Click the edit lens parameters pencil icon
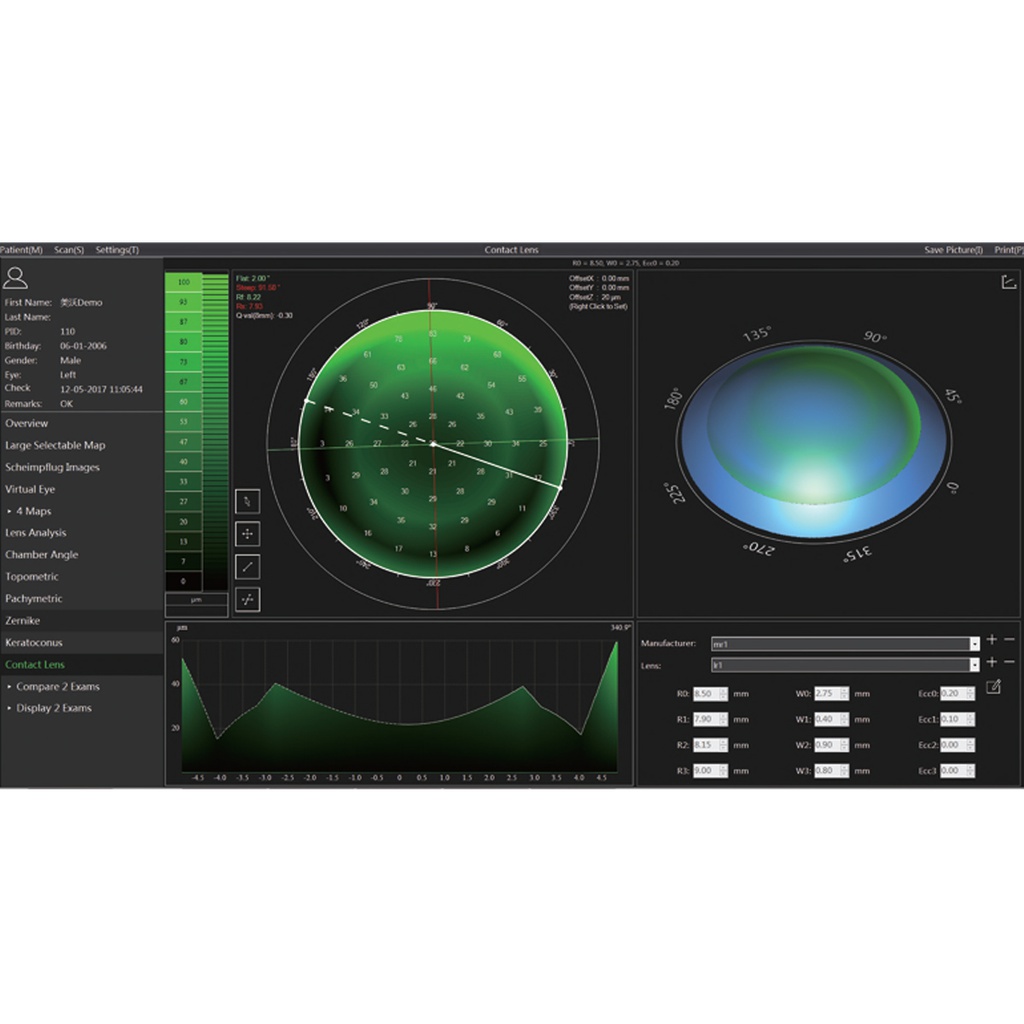Screen dimensions: 1024x1024 (993, 687)
